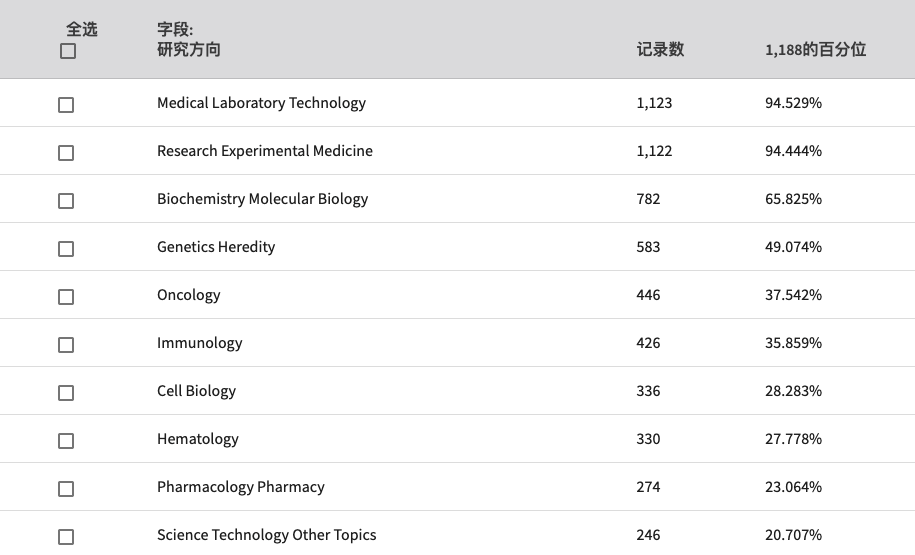This screenshot has height=555, width=915.
Task: Click the 记录数 column header
Action: point(660,49)
